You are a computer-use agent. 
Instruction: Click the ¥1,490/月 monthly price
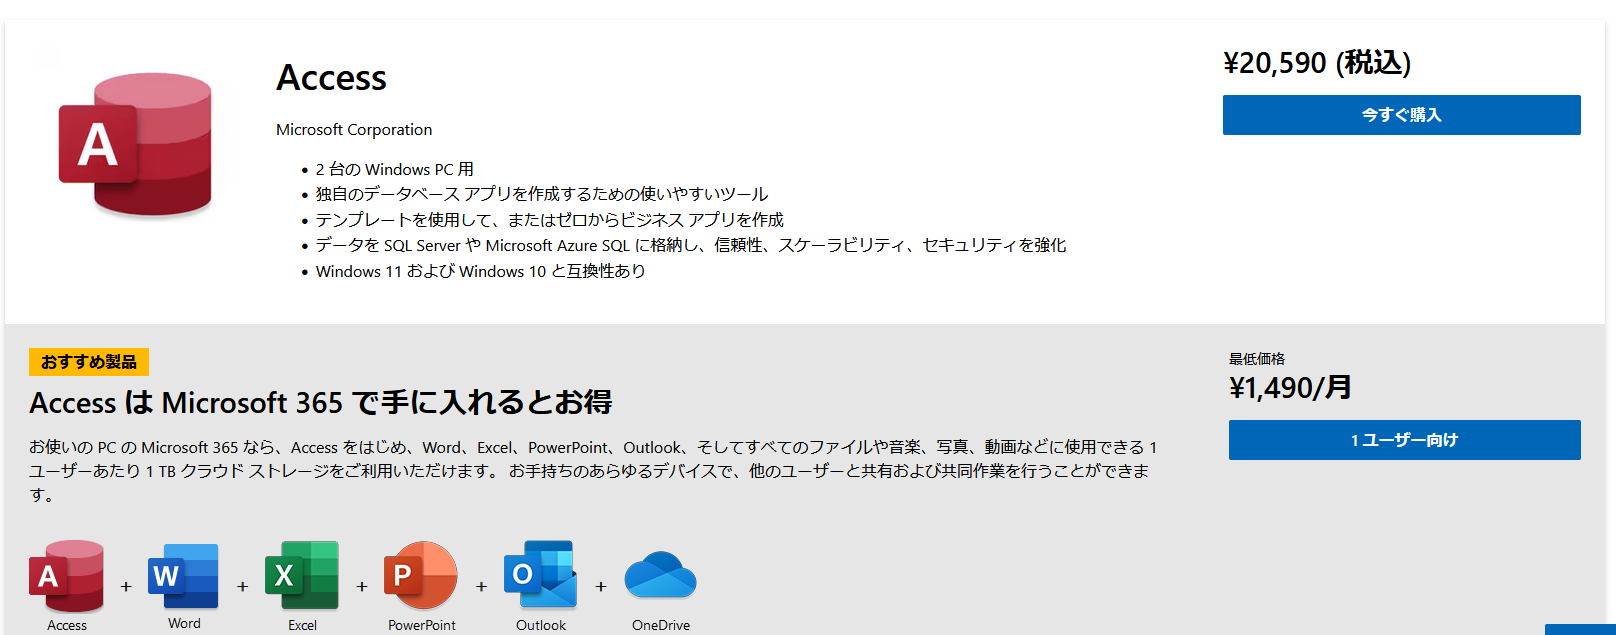[1290, 388]
